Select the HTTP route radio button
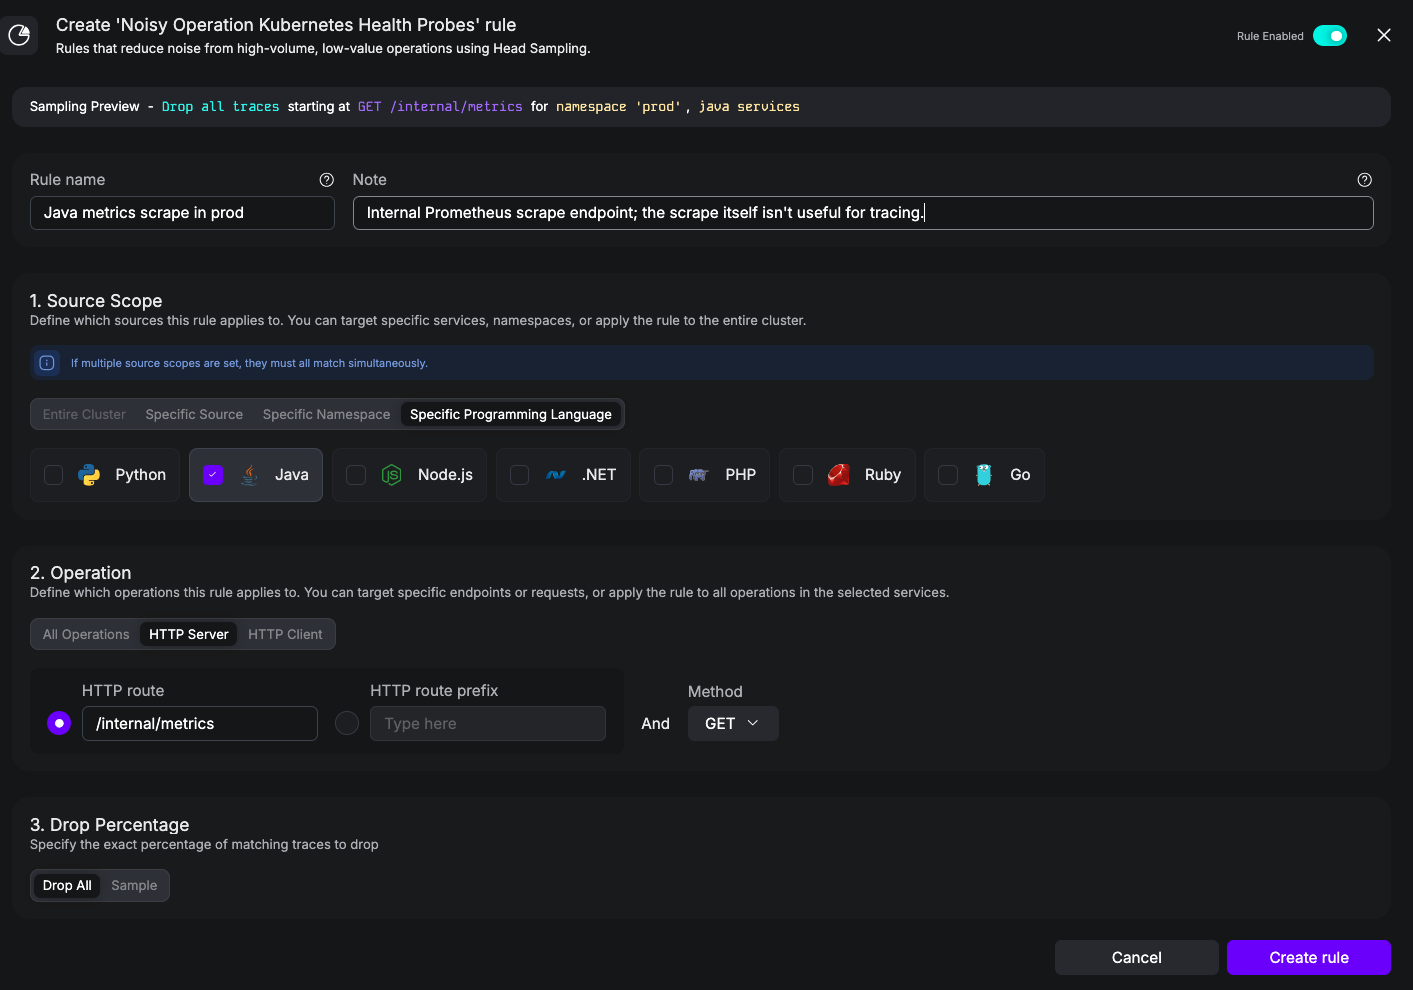Screen dimensions: 1413x990 point(59,723)
